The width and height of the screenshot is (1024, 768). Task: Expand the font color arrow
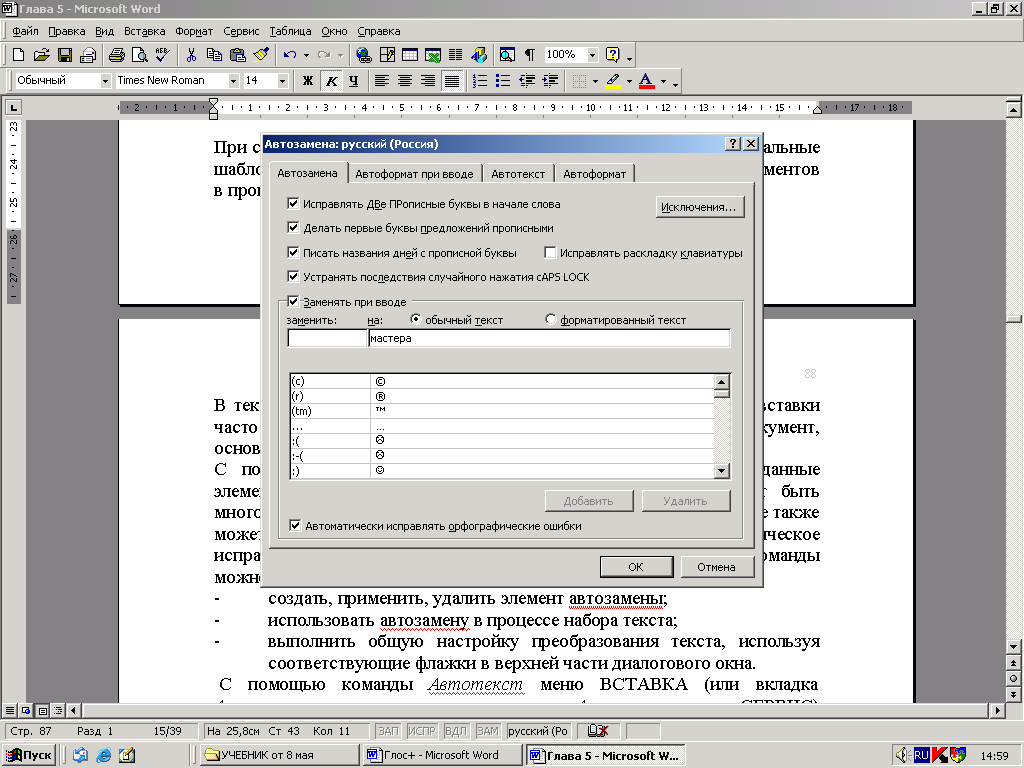[x=663, y=81]
